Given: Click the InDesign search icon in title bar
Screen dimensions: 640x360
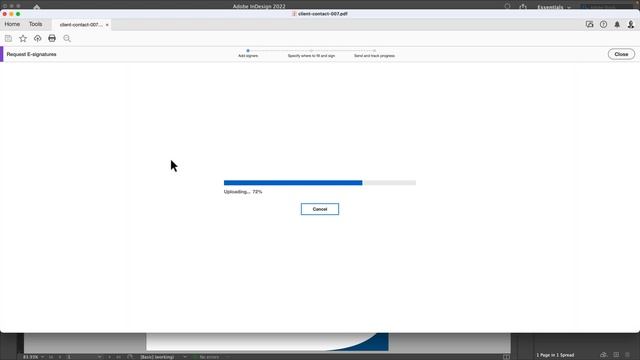Looking at the screenshot, I should [x=507, y=7].
